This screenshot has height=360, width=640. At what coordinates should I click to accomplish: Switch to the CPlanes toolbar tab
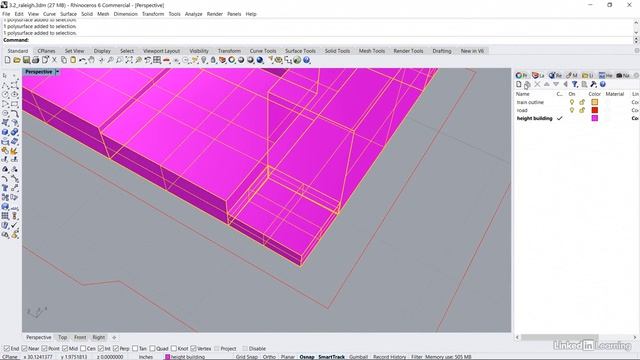46,51
